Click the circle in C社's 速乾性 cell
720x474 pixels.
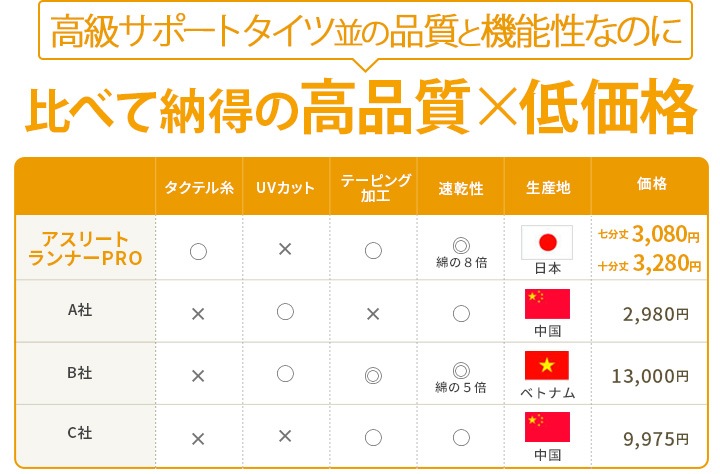tap(461, 437)
